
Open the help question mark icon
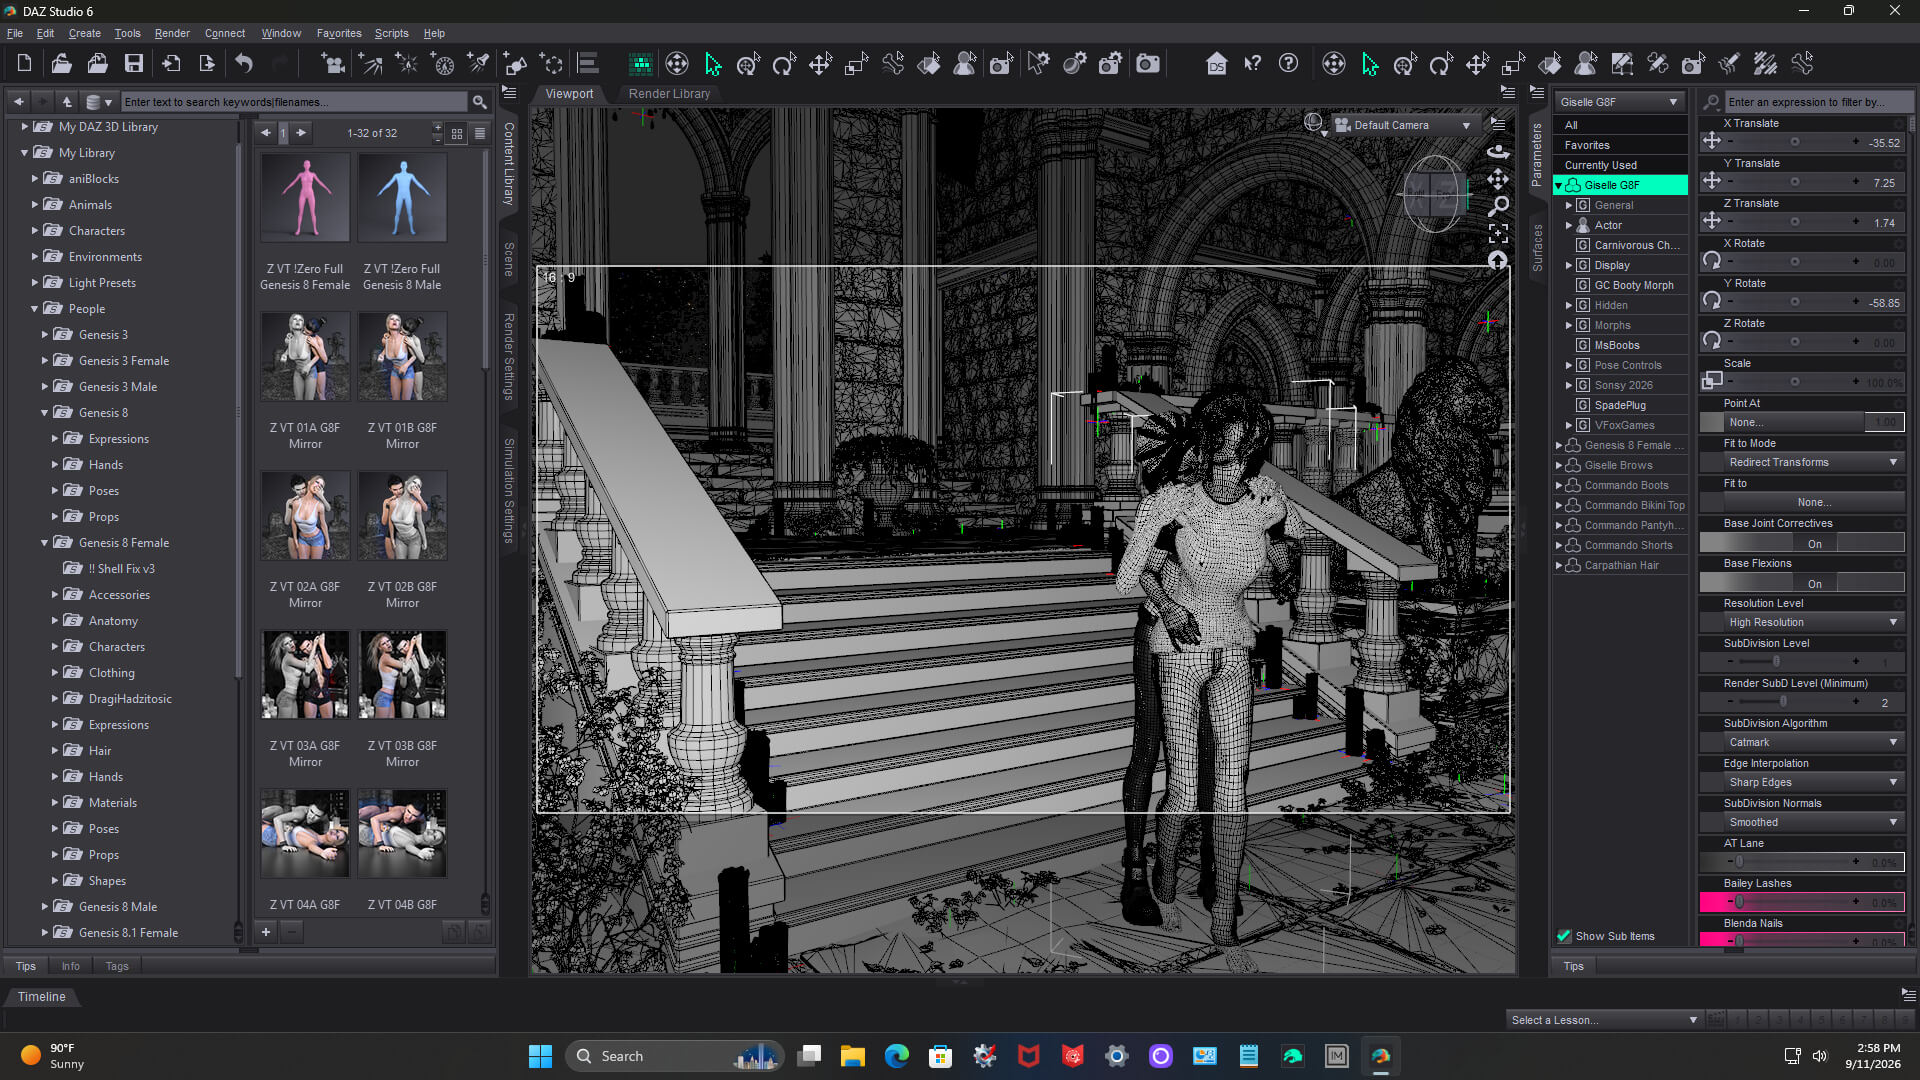1288,64
